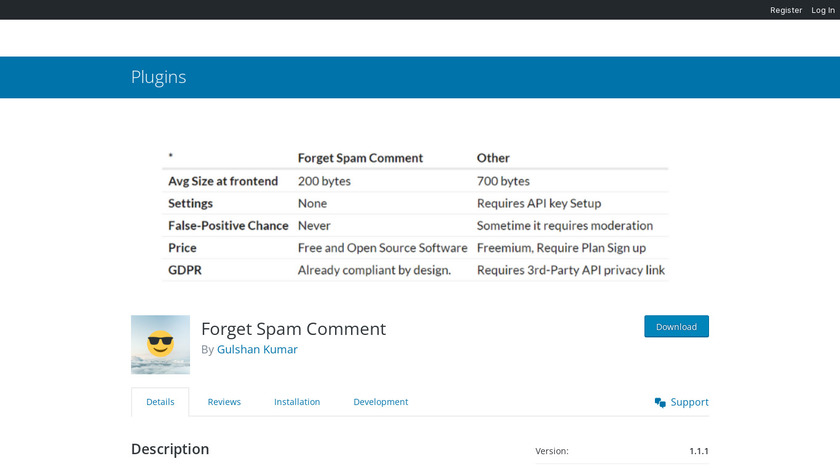Open author Gulshan Kumar's profile
Image resolution: width=840 pixels, height=472 pixels.
[x=257, y=349]
